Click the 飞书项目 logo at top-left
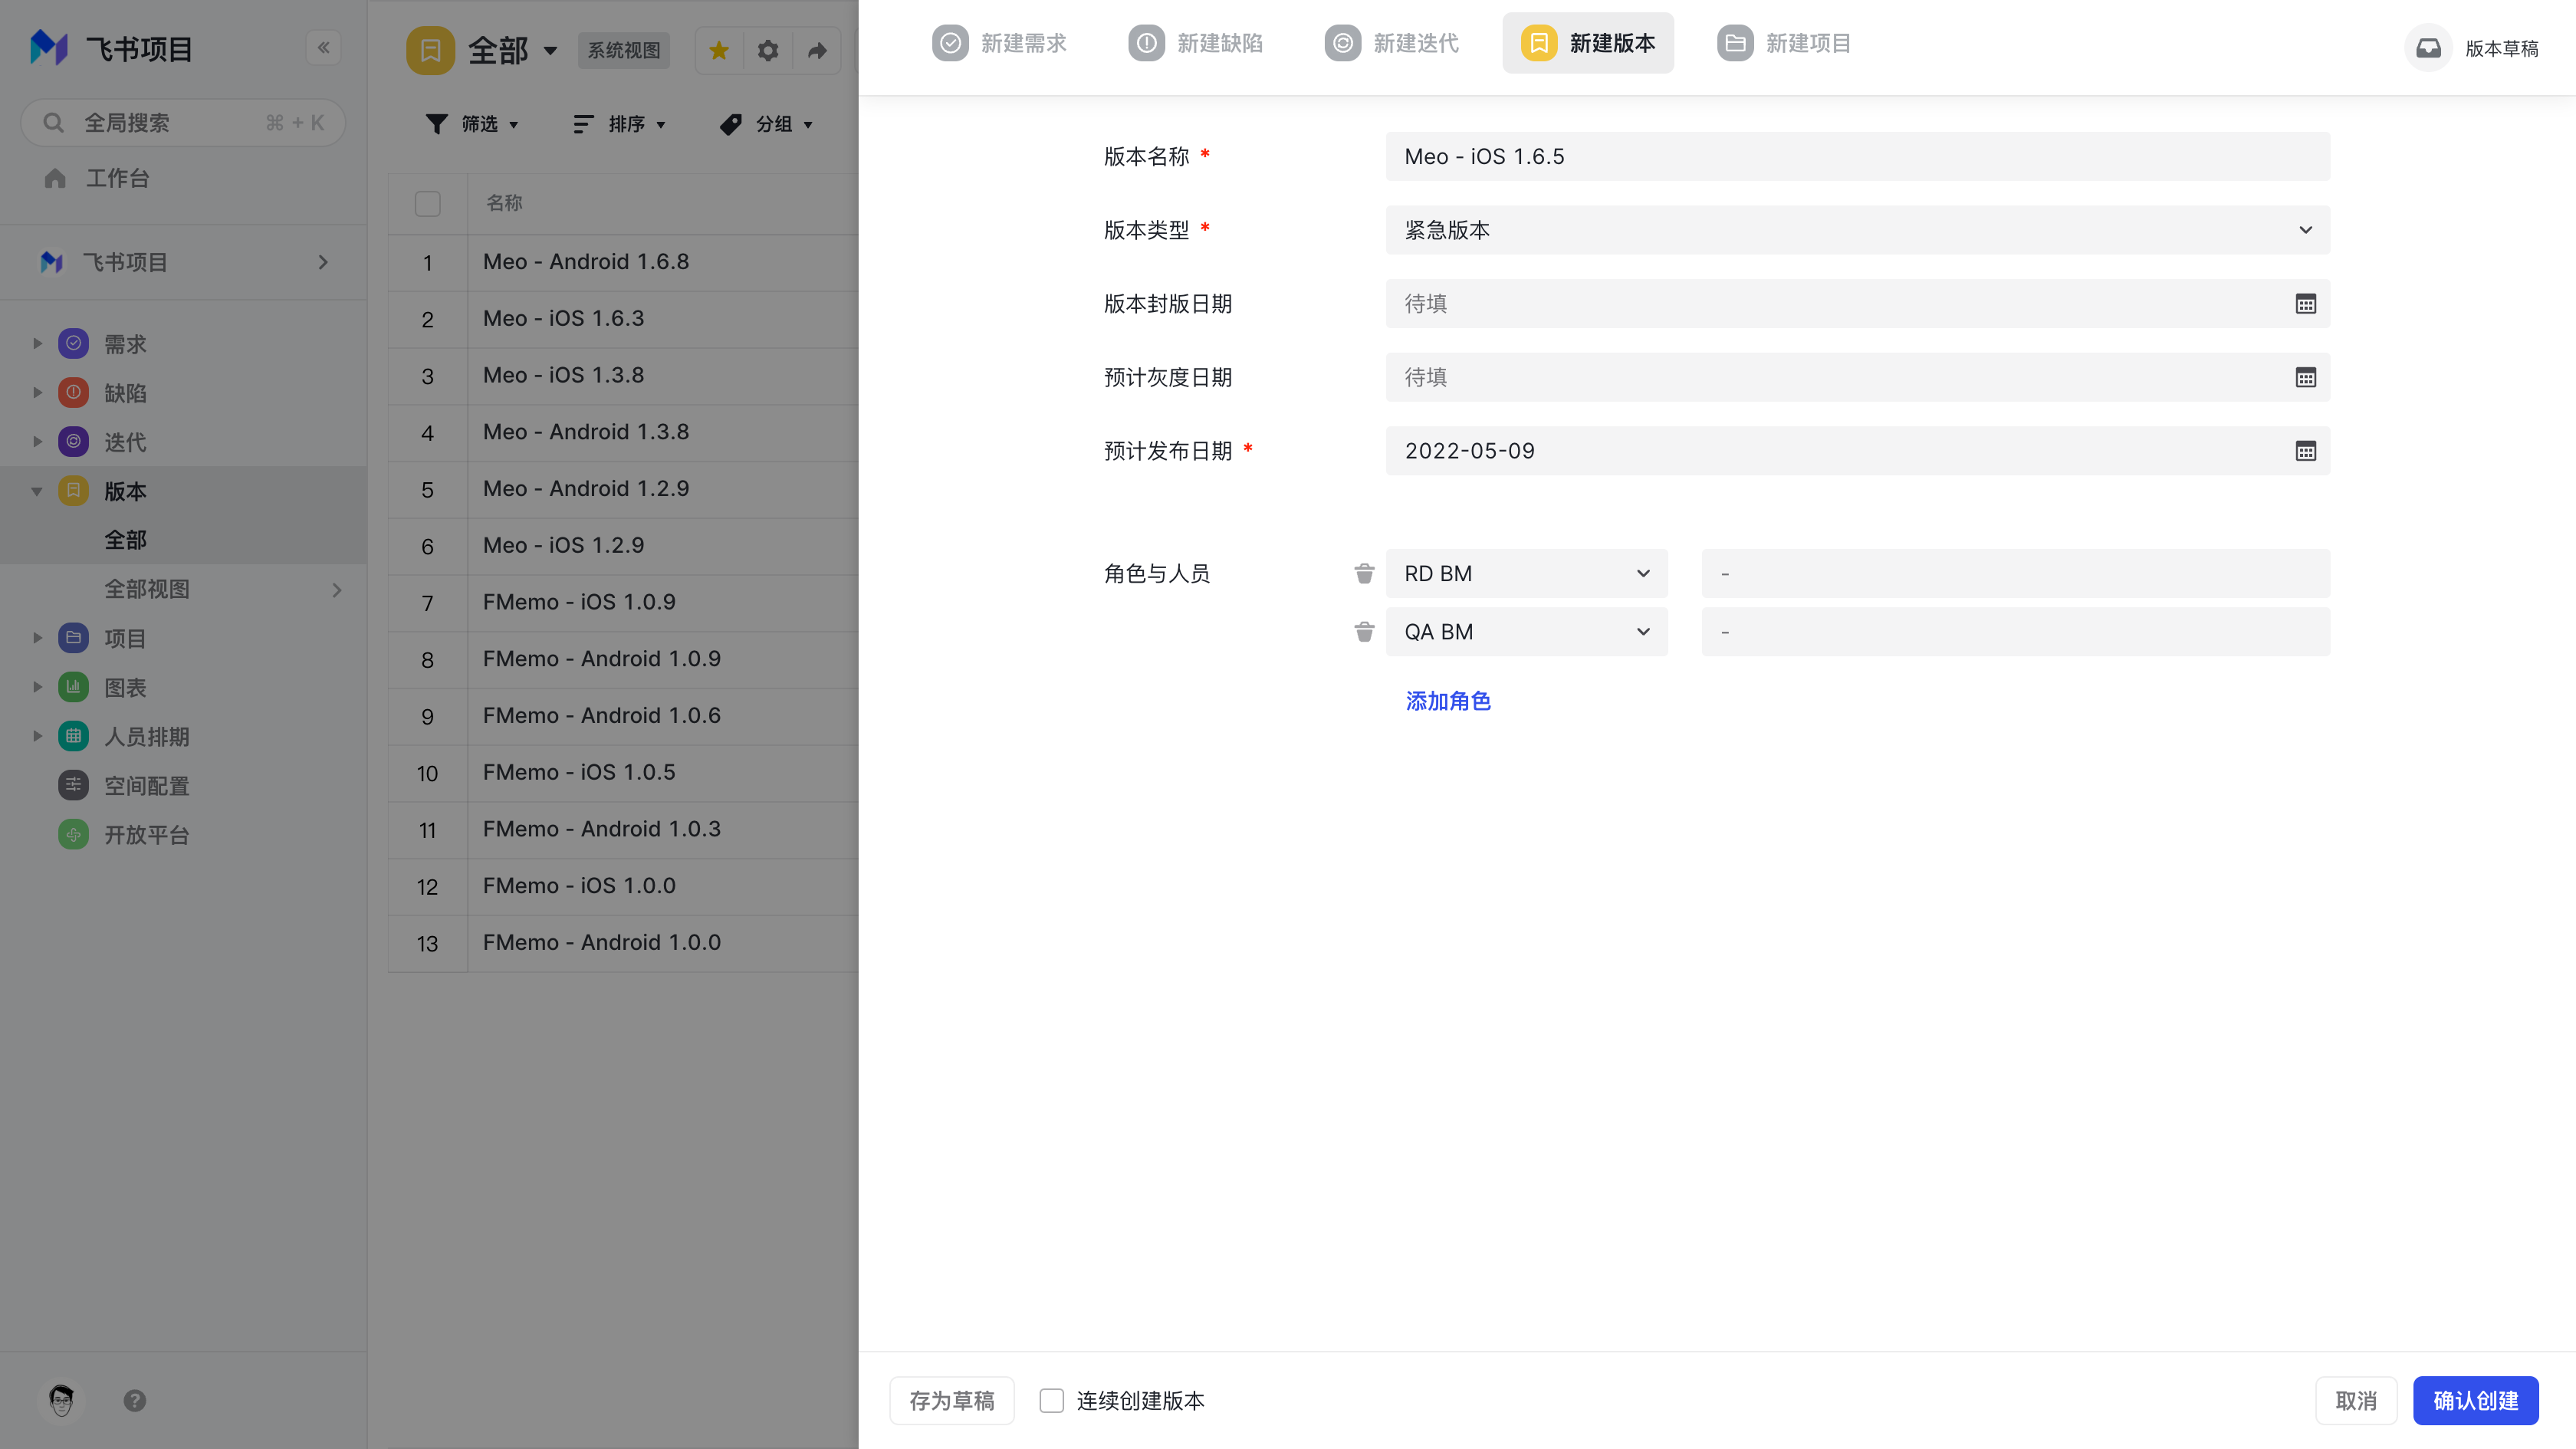The height and width of the screenshot is (1449, 2576). (49, 47)
